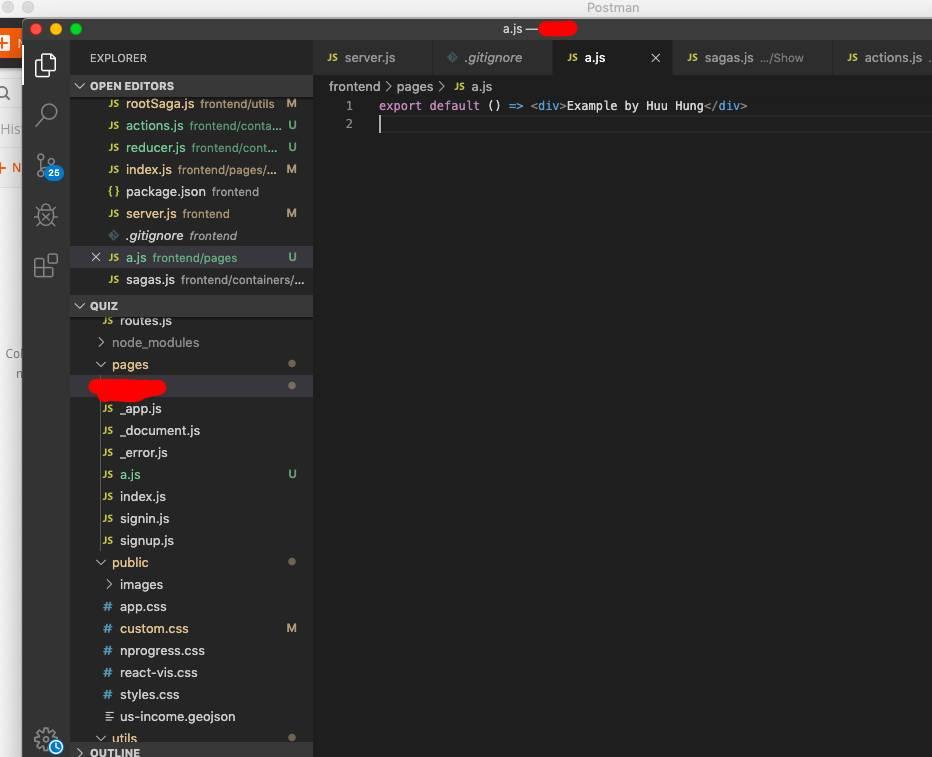The width and height of the screenshot is (932, 757).
Task: Open the Explorer view in activity bar
Action: (46, 65)
